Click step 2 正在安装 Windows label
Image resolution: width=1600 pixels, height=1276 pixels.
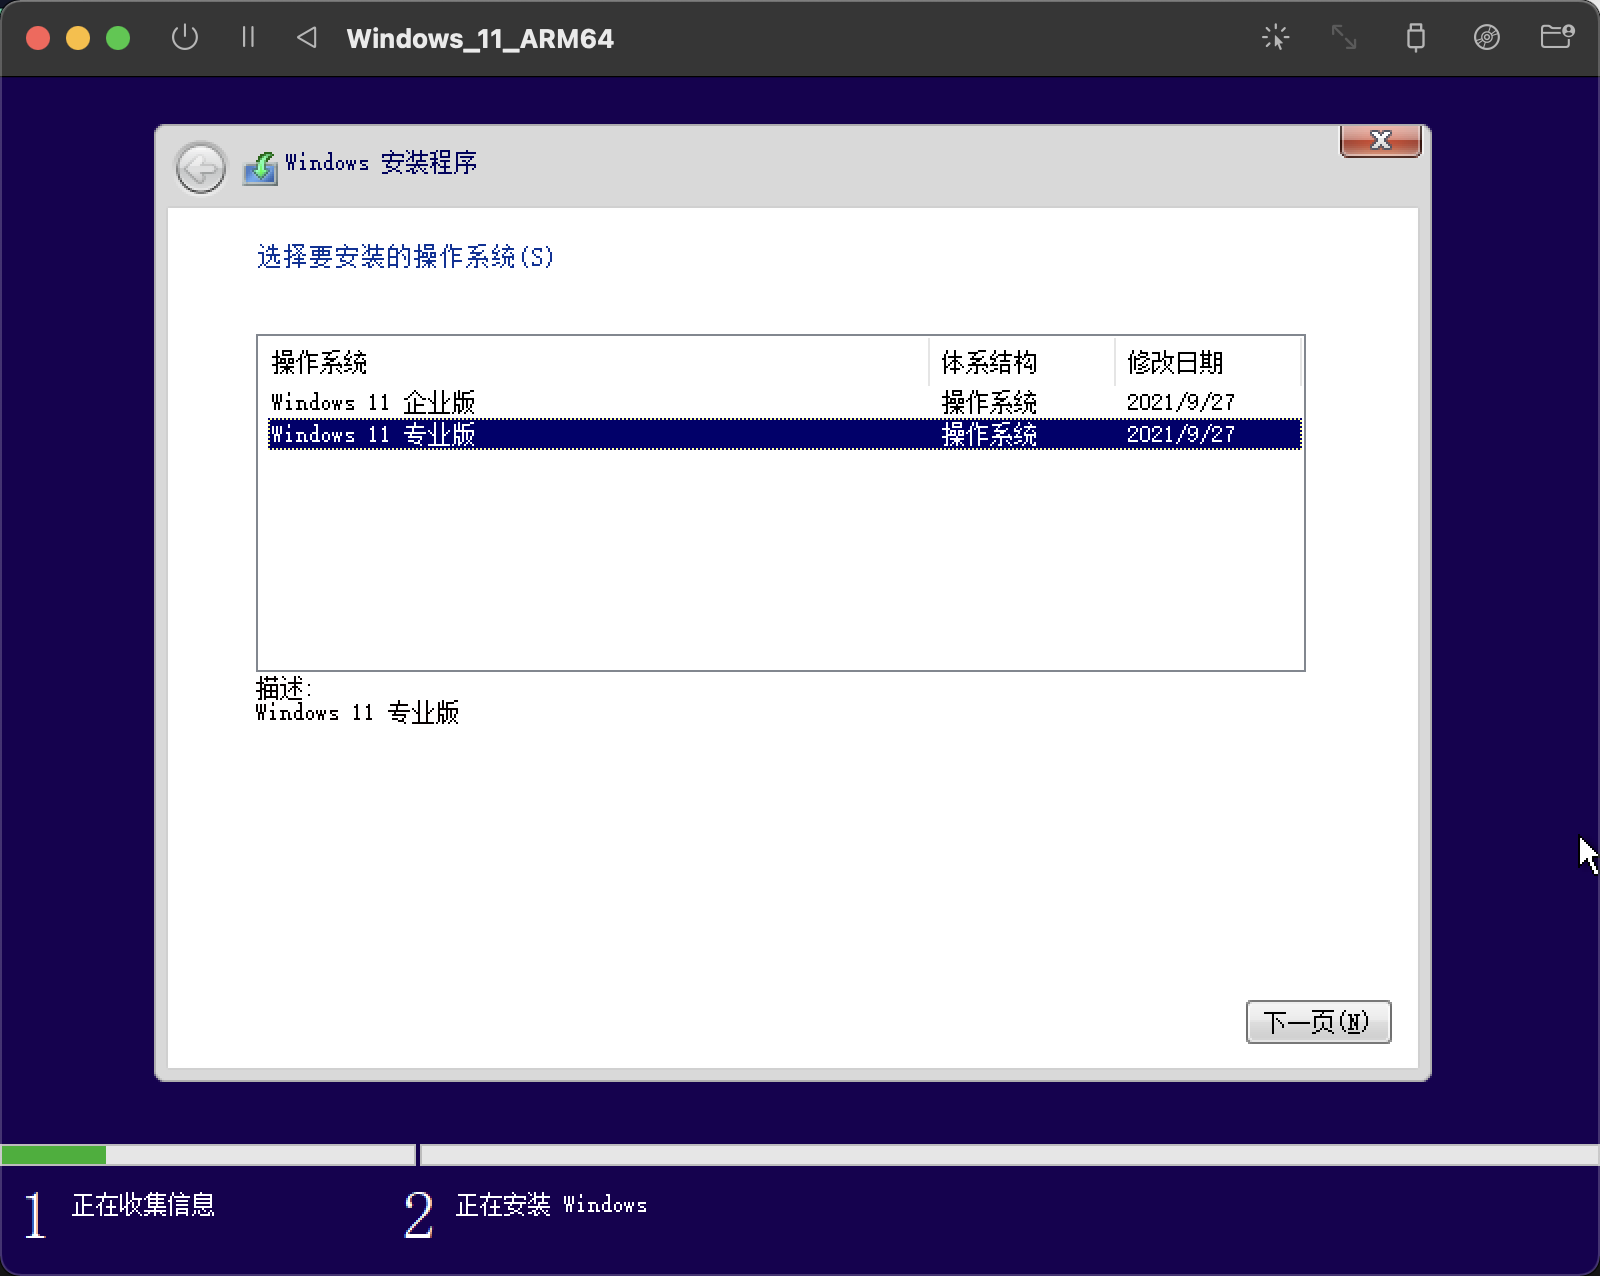(551, 1206)
